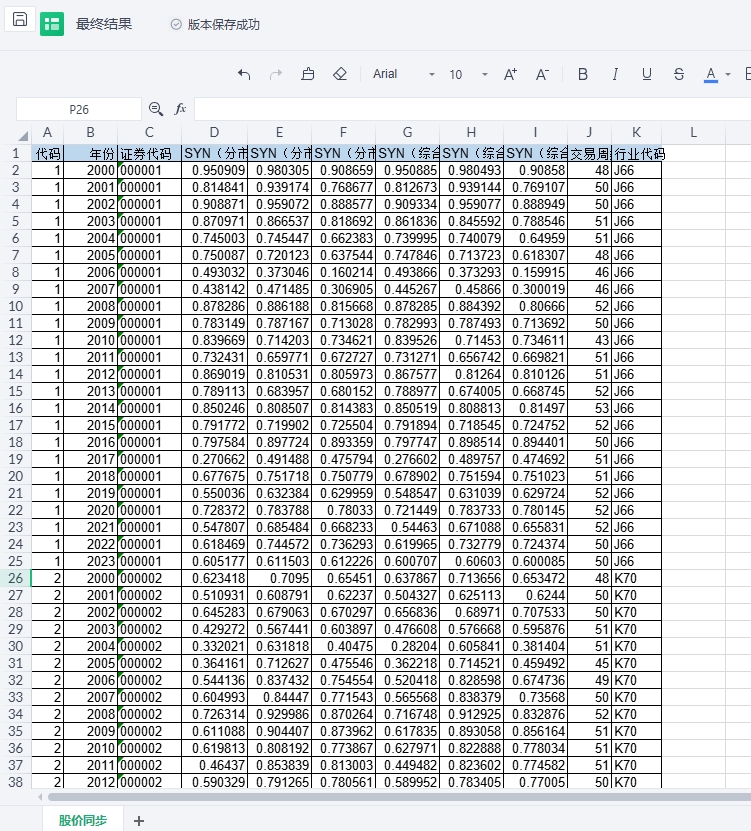The width and height of the screenshot is (751, 831).
Task: Select cell with value 0.894401
Action: pos(535,442)
